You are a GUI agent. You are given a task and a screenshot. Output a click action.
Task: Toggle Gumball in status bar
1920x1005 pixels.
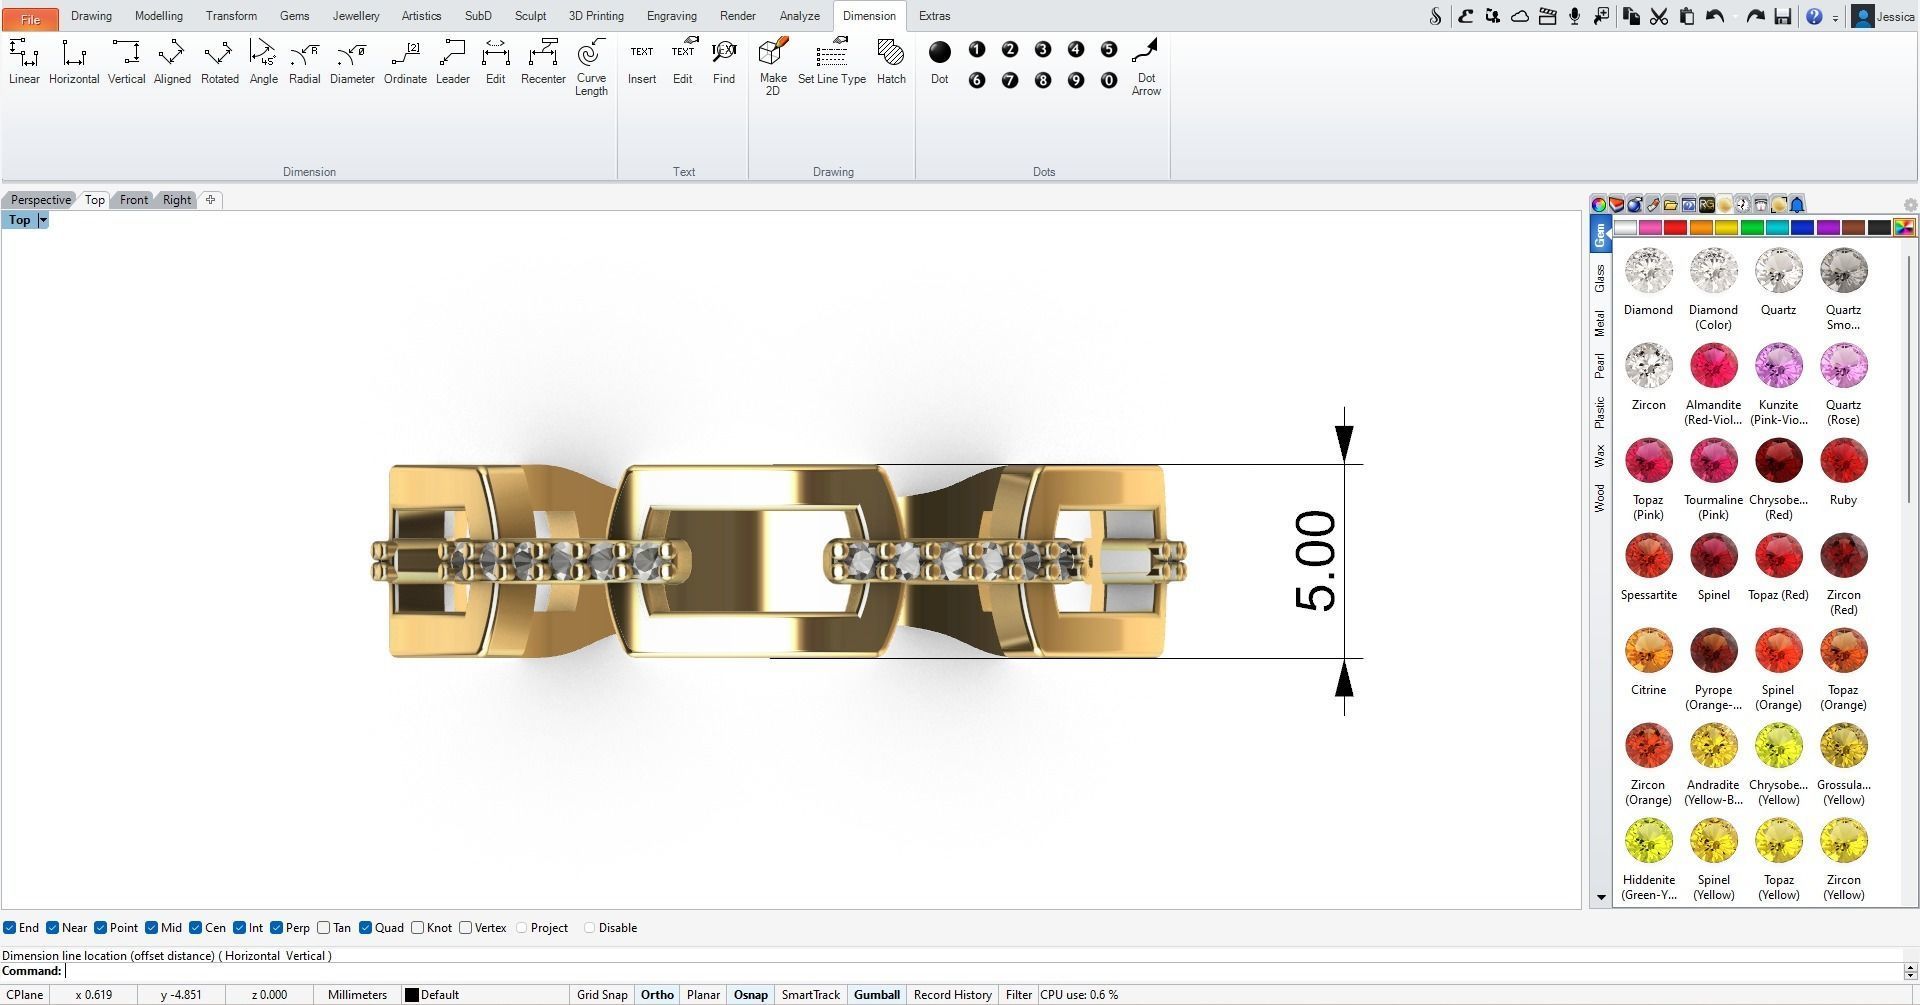coord(877,995)
